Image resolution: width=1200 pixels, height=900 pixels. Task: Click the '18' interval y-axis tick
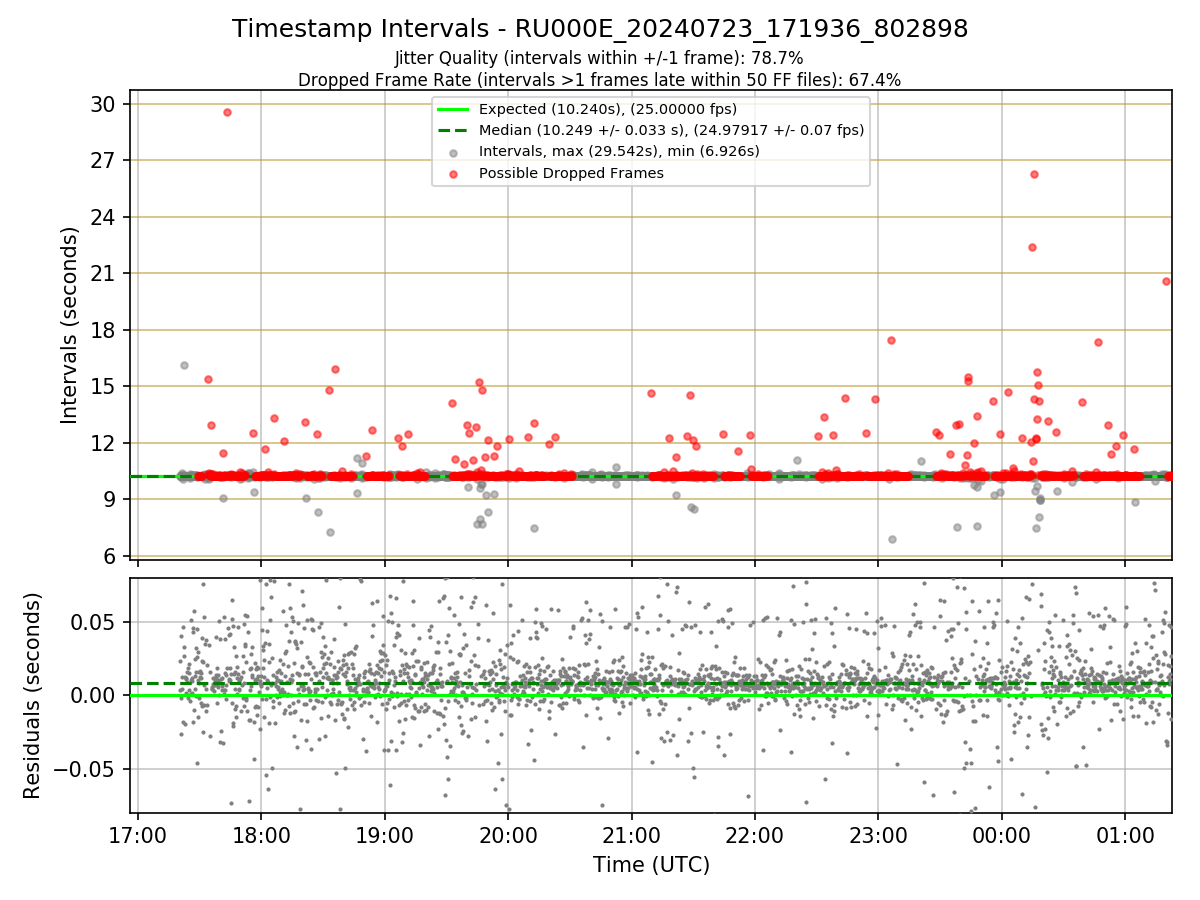[x=106, y=330]
